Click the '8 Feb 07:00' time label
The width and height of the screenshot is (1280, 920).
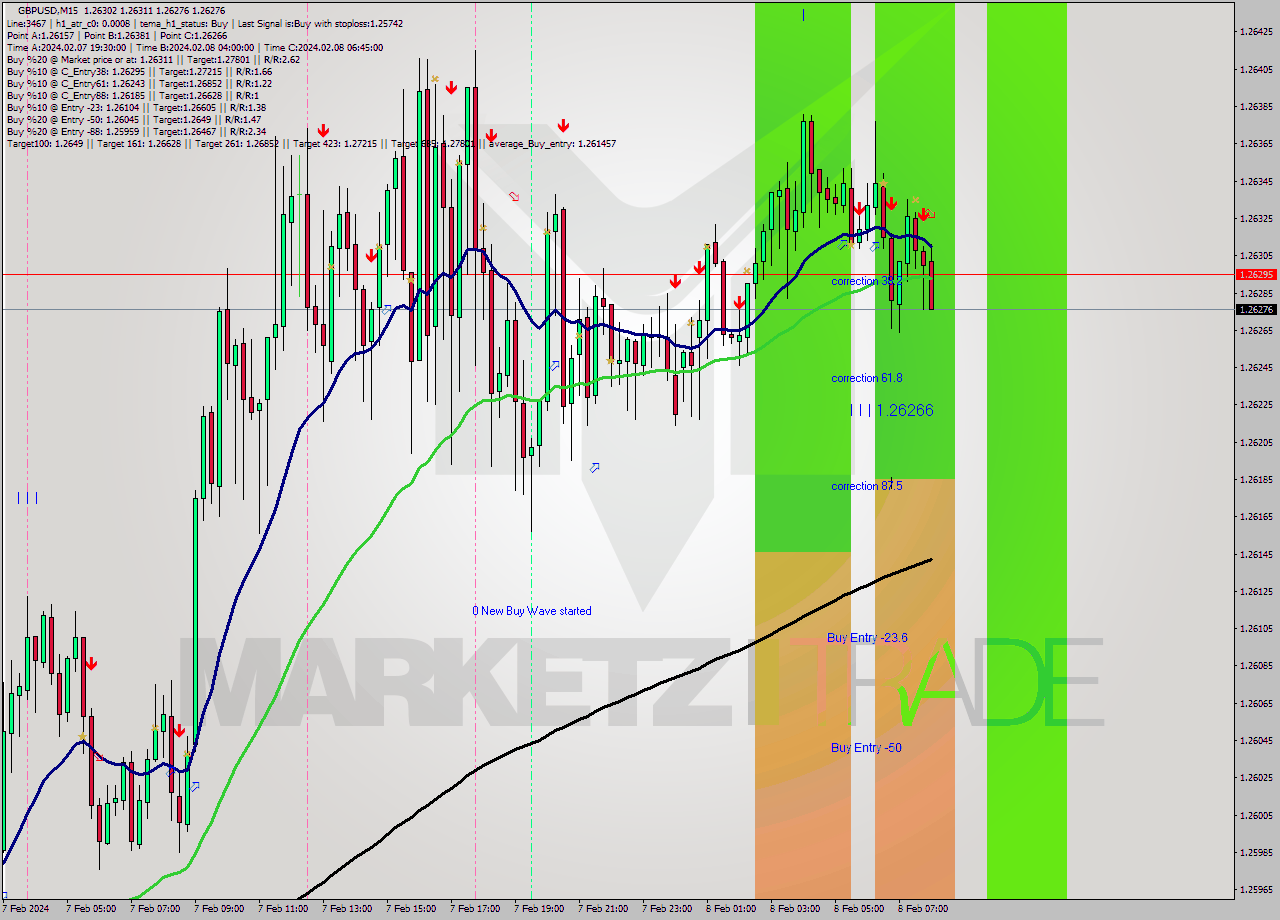[923, 909]
